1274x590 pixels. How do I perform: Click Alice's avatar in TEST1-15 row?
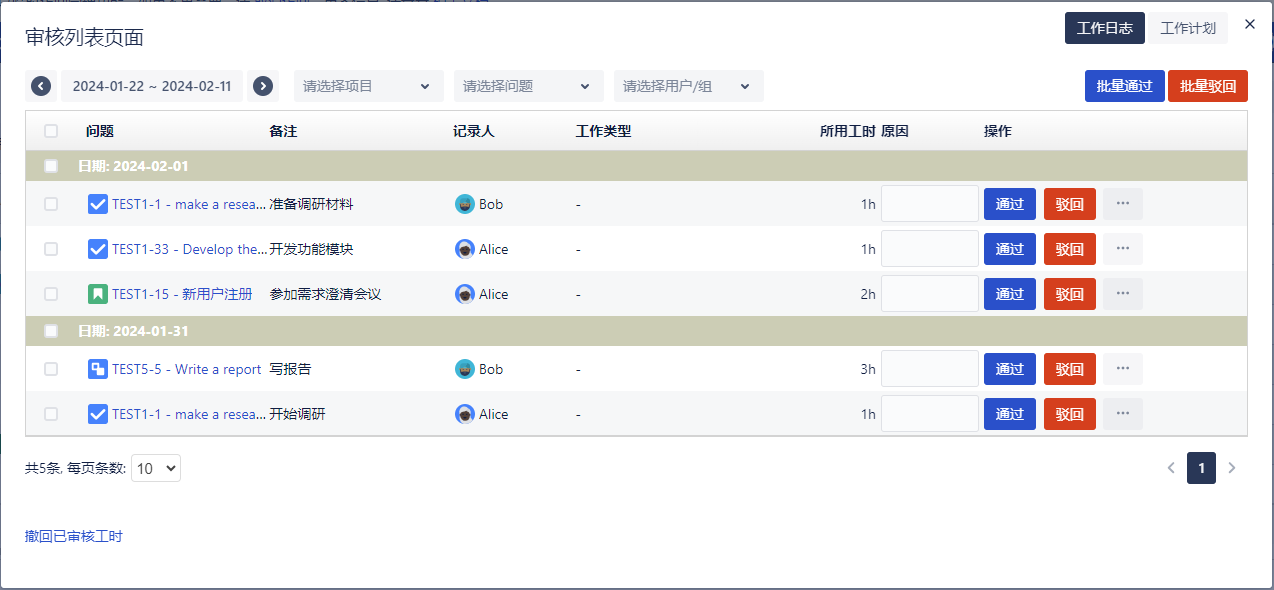(464, 294)
